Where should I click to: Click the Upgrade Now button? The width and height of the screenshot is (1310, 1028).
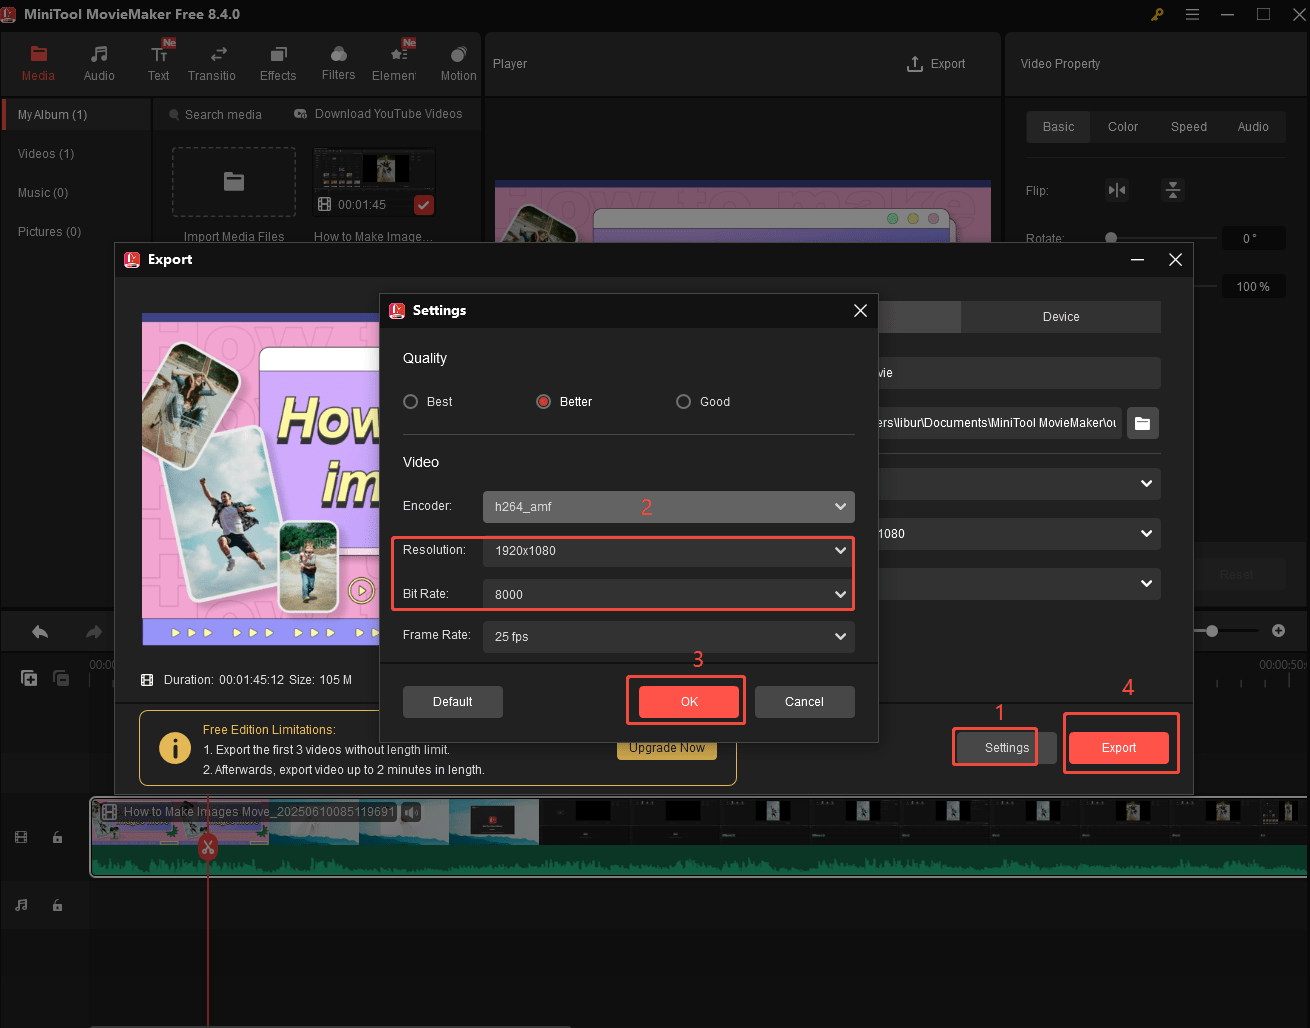click(666, 748)
